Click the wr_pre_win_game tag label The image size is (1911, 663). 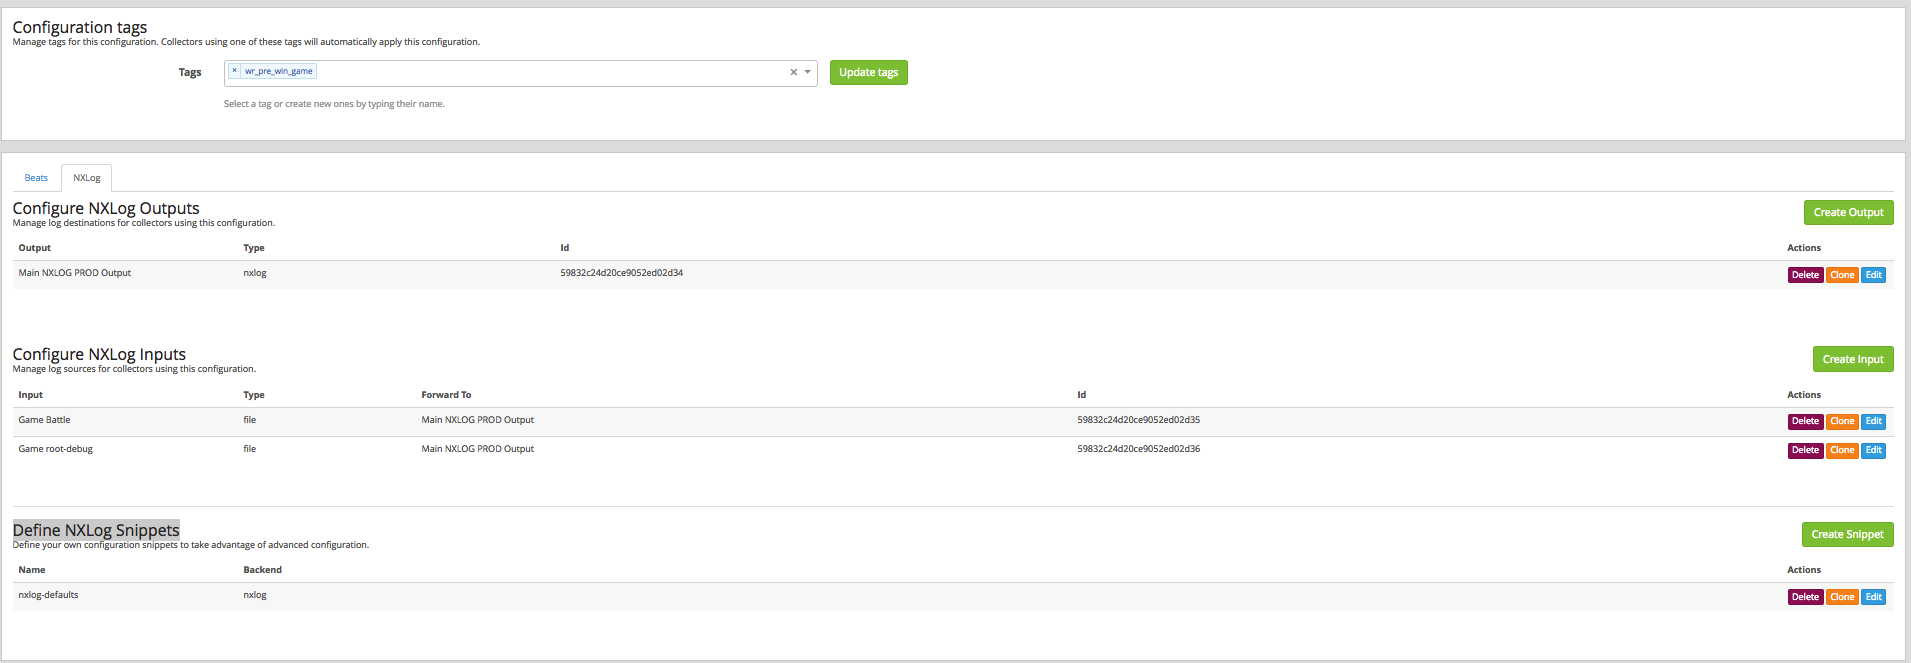click(279, 71)
